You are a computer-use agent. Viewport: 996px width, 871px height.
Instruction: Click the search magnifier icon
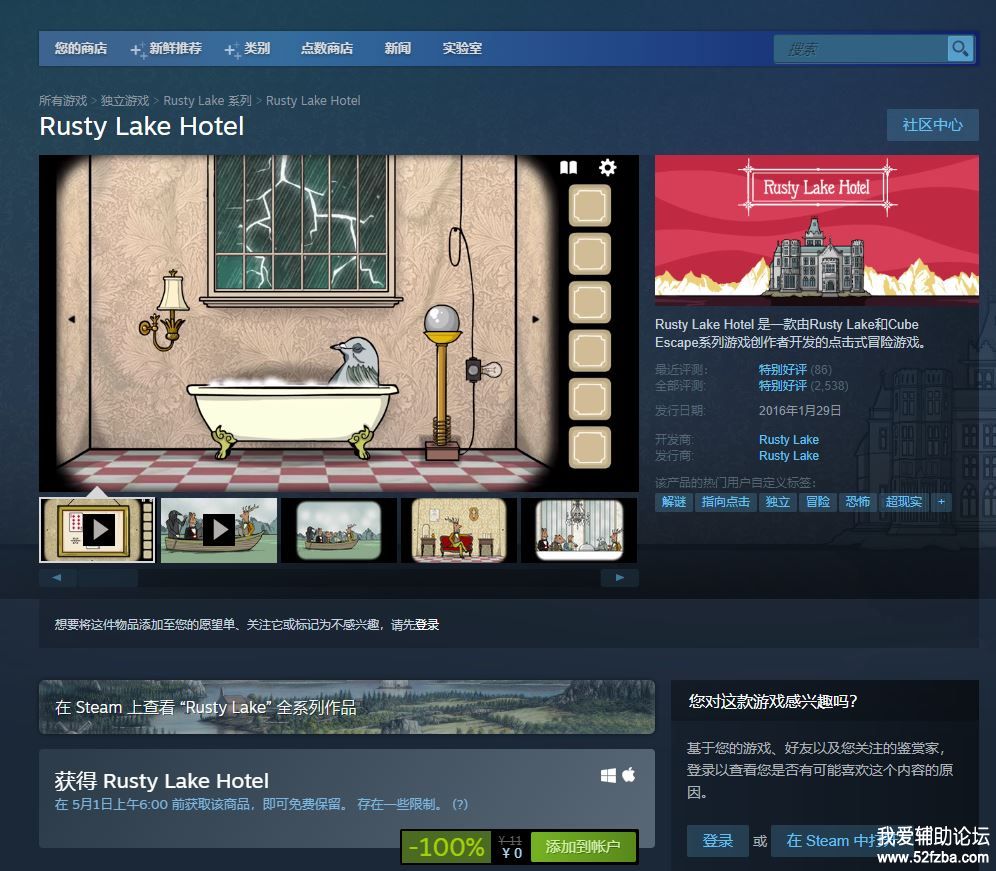pyautogui.click(x=960, y=48)
